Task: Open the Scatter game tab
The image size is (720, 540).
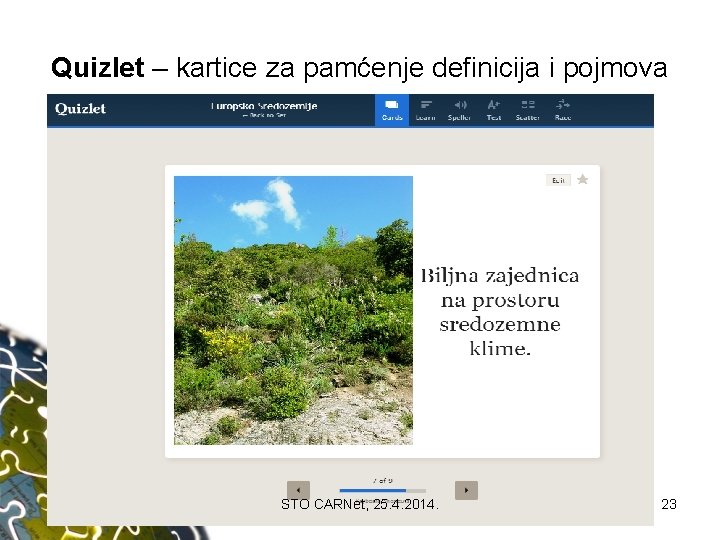Action: pyautogui.click(x=527, y=110)
